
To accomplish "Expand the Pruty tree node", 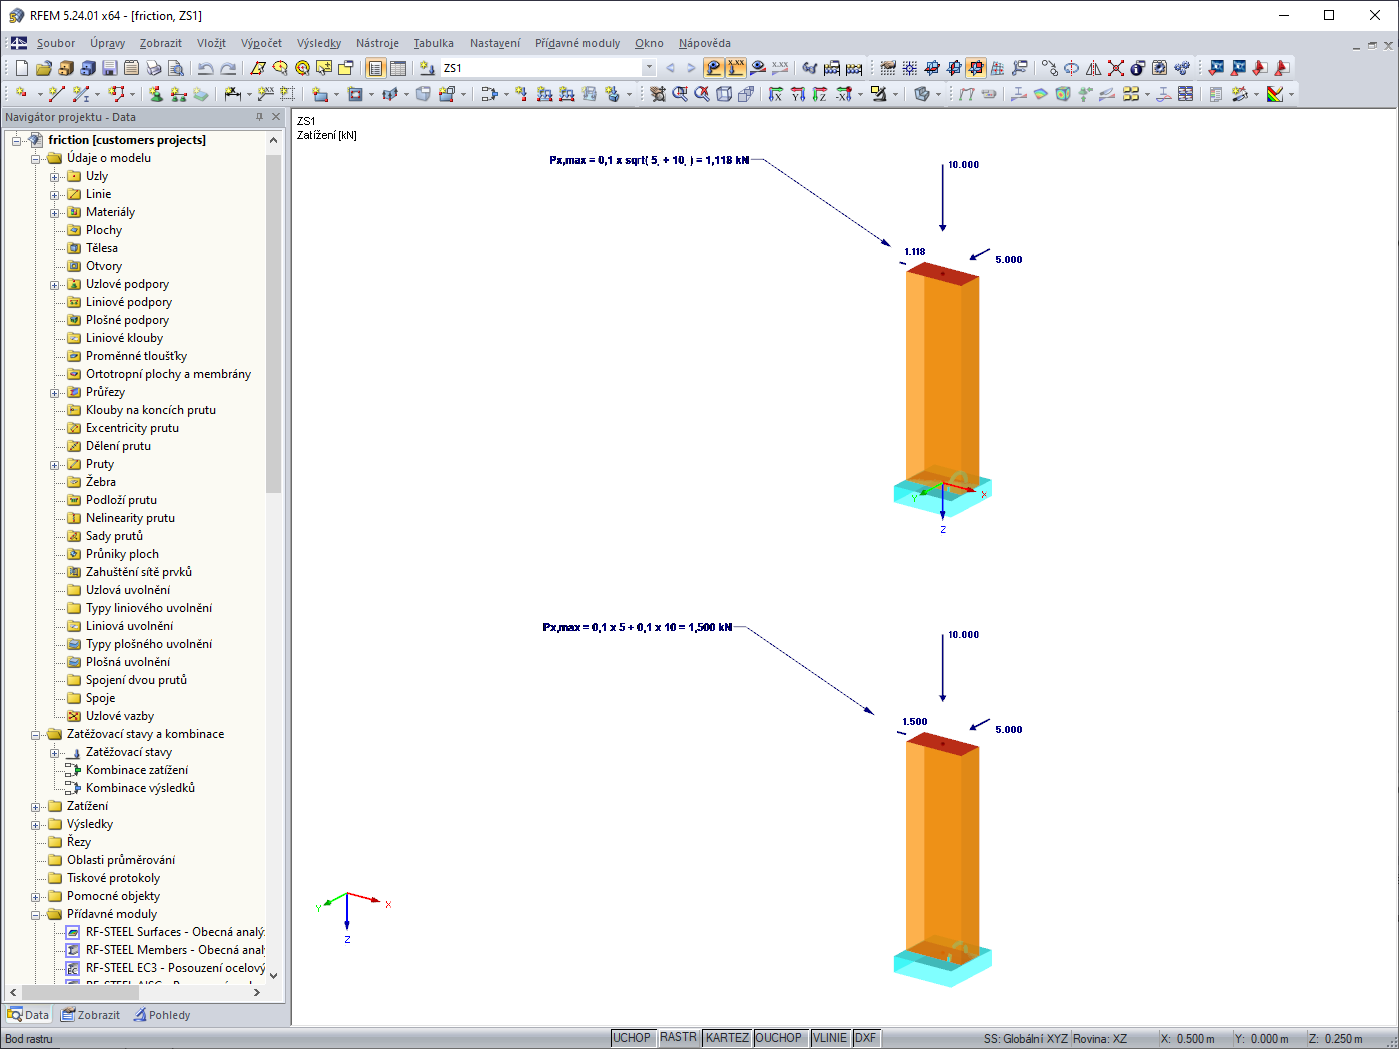I will pyautogui.click(x=55, y=465).
